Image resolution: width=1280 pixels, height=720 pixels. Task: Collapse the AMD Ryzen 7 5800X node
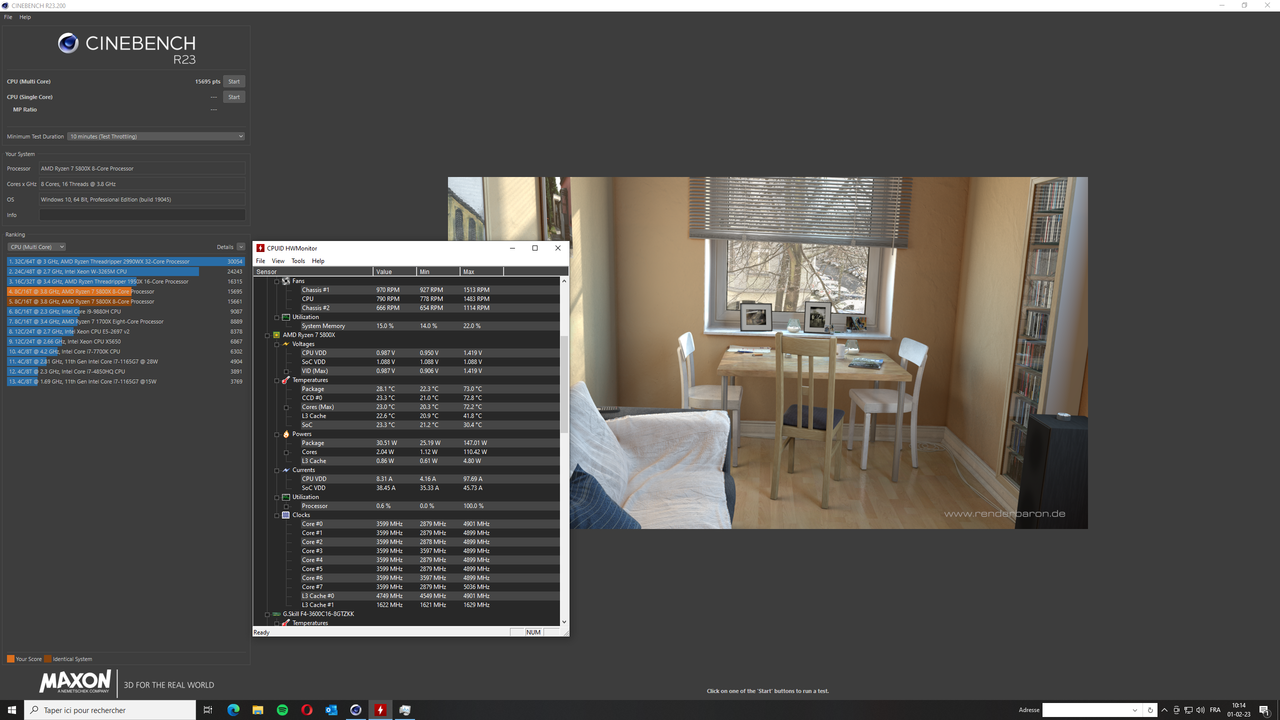pos(267,335)
